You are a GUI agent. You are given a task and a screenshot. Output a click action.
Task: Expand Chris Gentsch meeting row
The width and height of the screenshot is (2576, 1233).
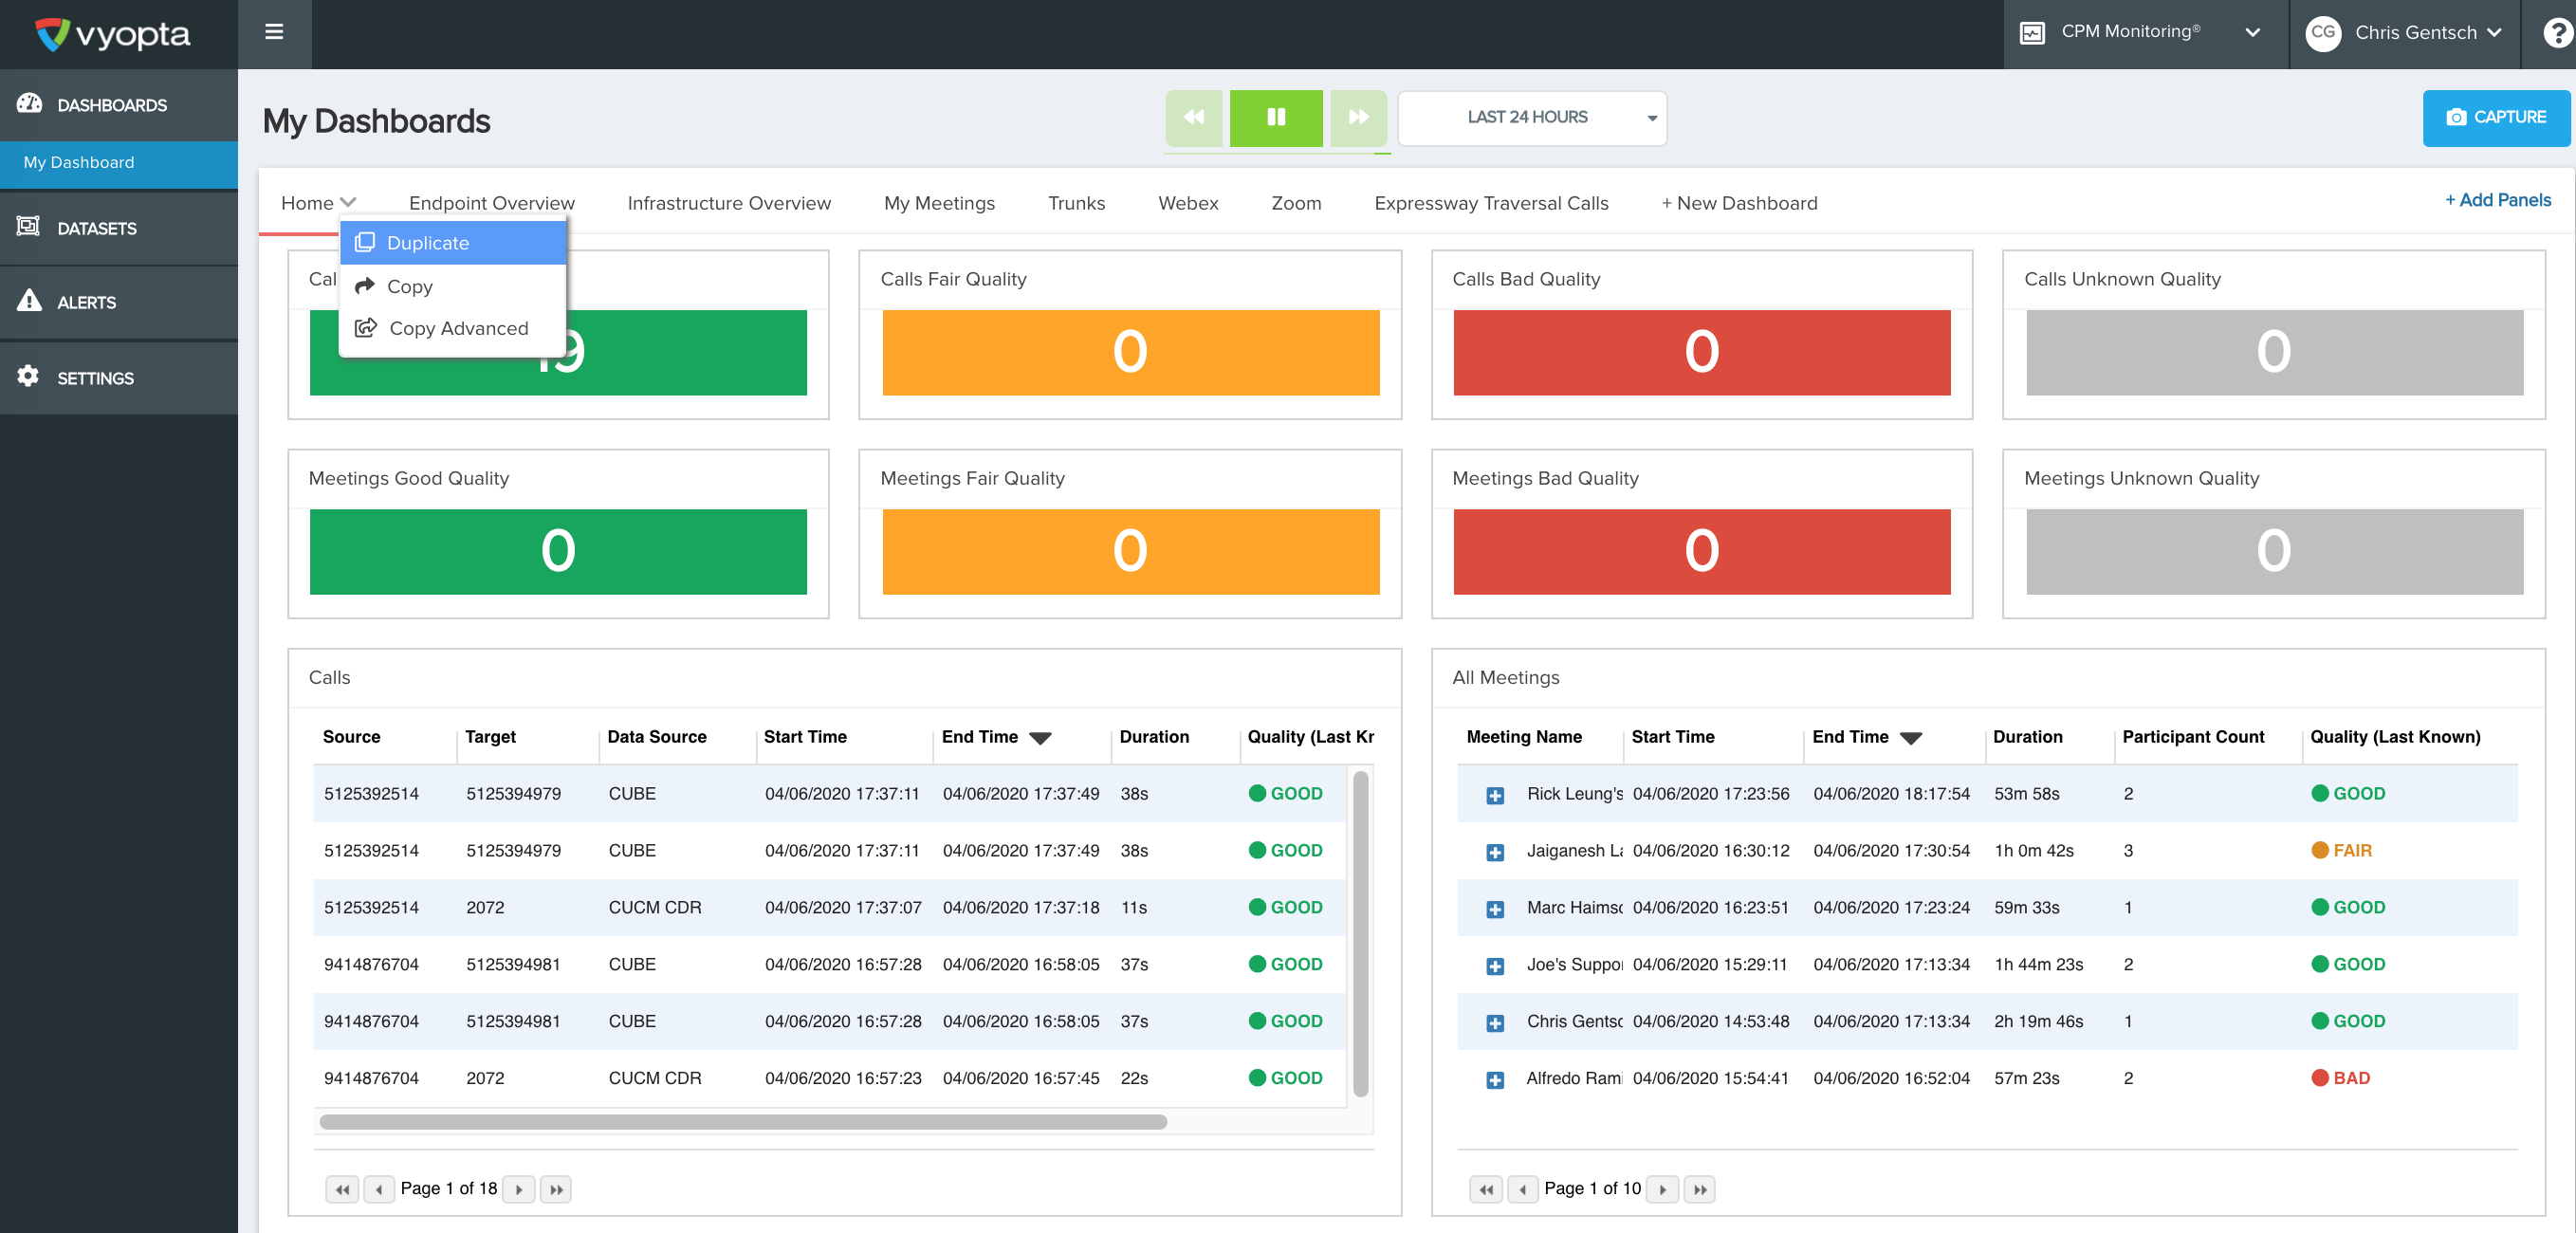1494,1023
